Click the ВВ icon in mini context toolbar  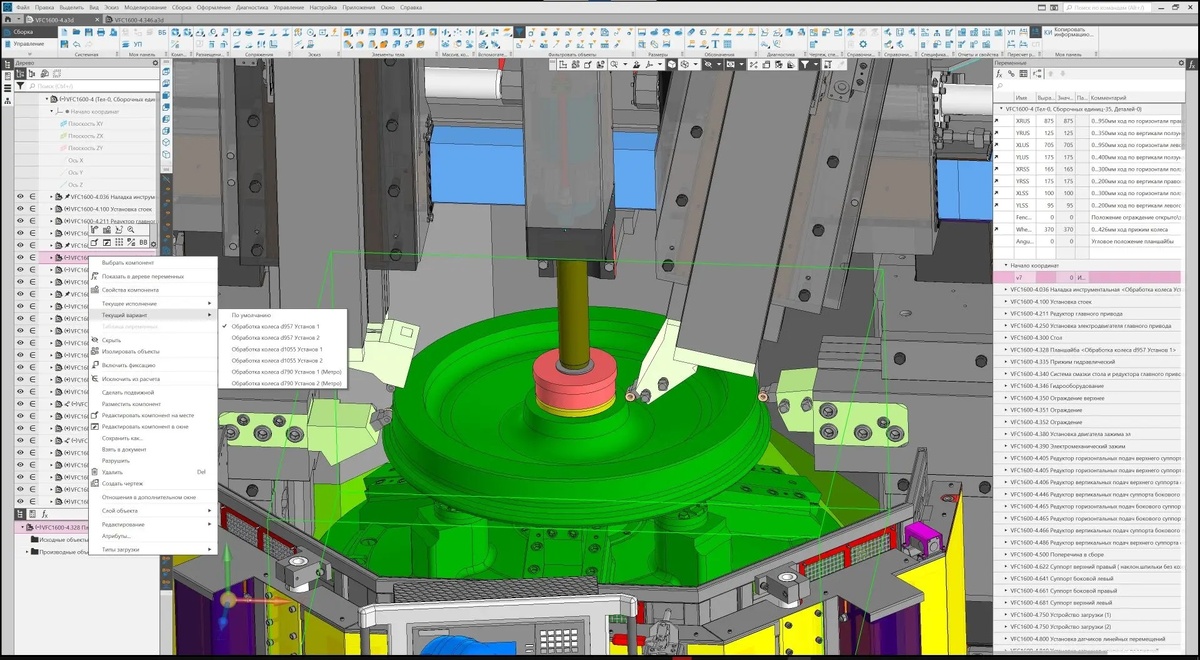143,242
